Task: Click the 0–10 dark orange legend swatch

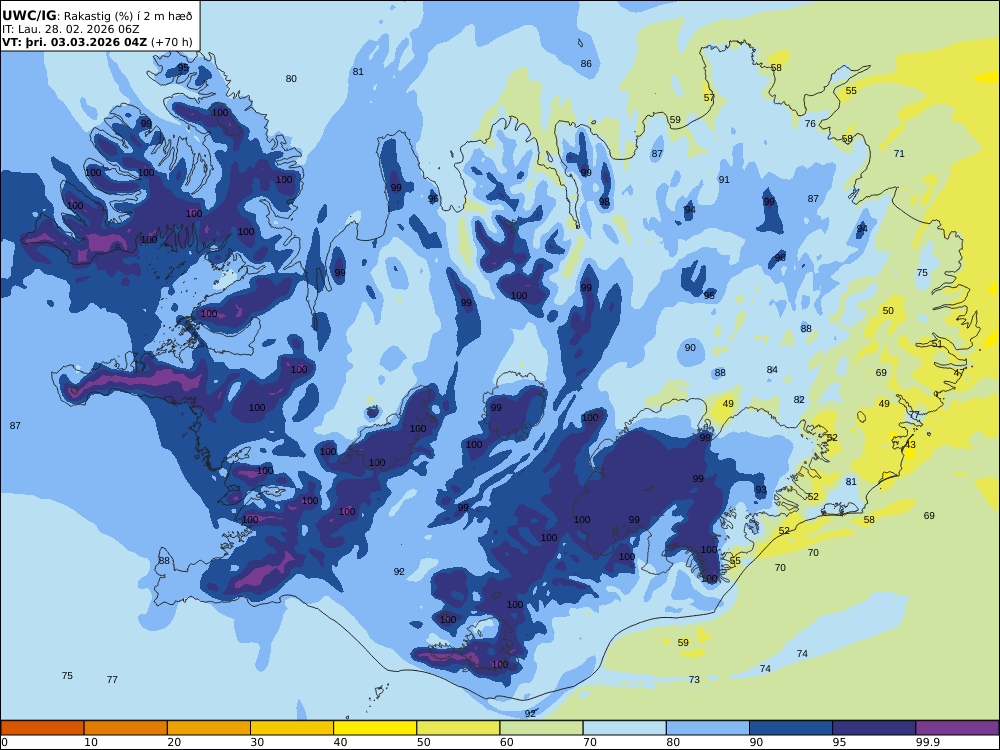Action: (x=42, y=728)
